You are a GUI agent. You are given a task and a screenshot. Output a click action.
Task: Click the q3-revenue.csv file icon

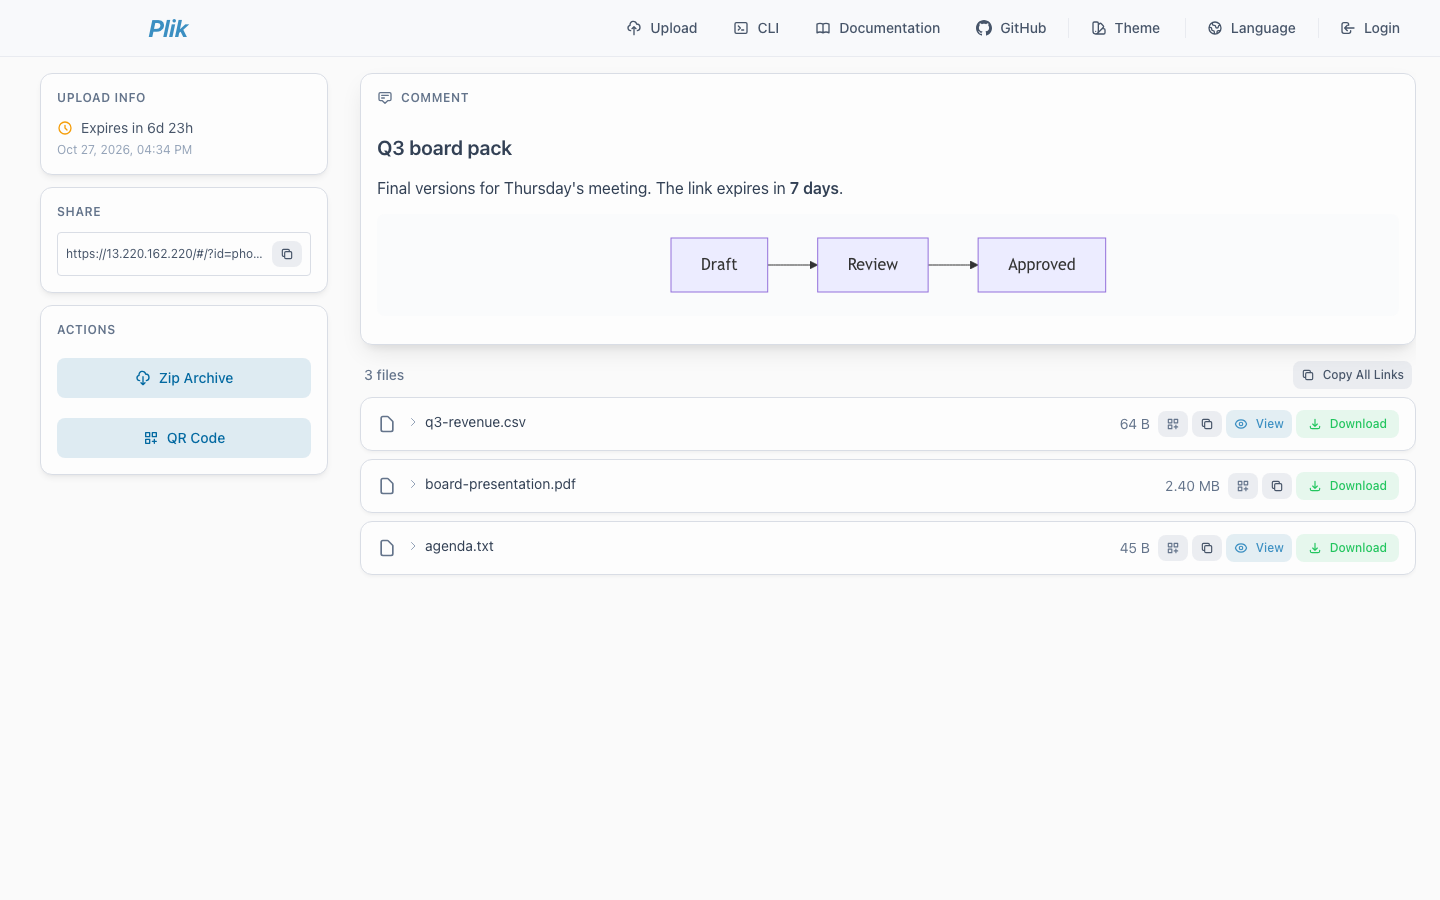[387, 424]
